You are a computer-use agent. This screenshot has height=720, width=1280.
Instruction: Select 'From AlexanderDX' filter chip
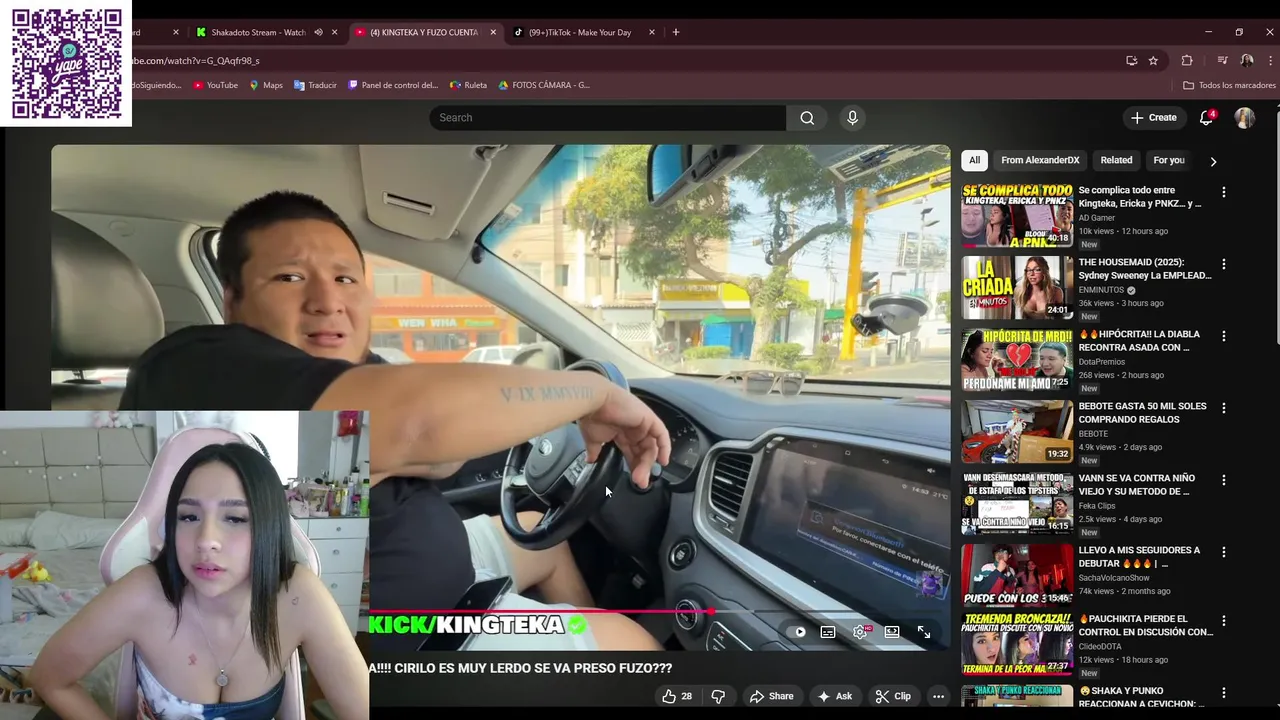1040,160
